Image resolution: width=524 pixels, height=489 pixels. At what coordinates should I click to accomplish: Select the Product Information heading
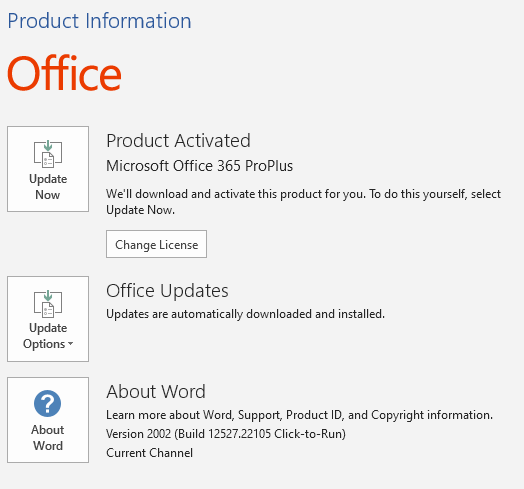pyautogui.click(x=99, y=21)
